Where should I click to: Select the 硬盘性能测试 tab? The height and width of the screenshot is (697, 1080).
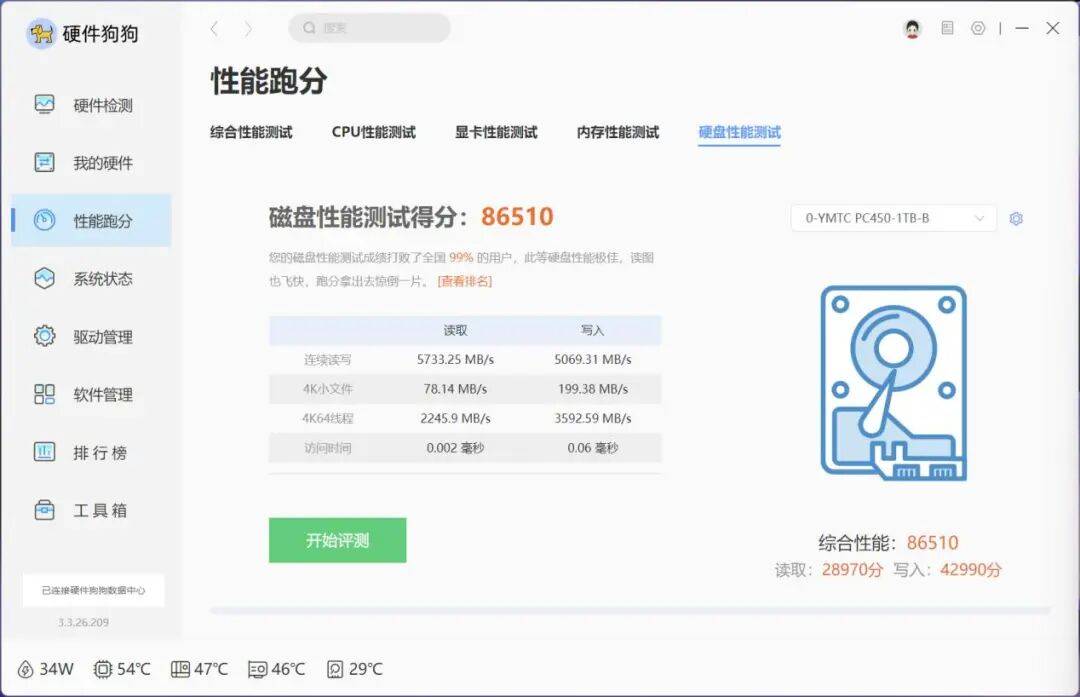(x=740, y=132)
